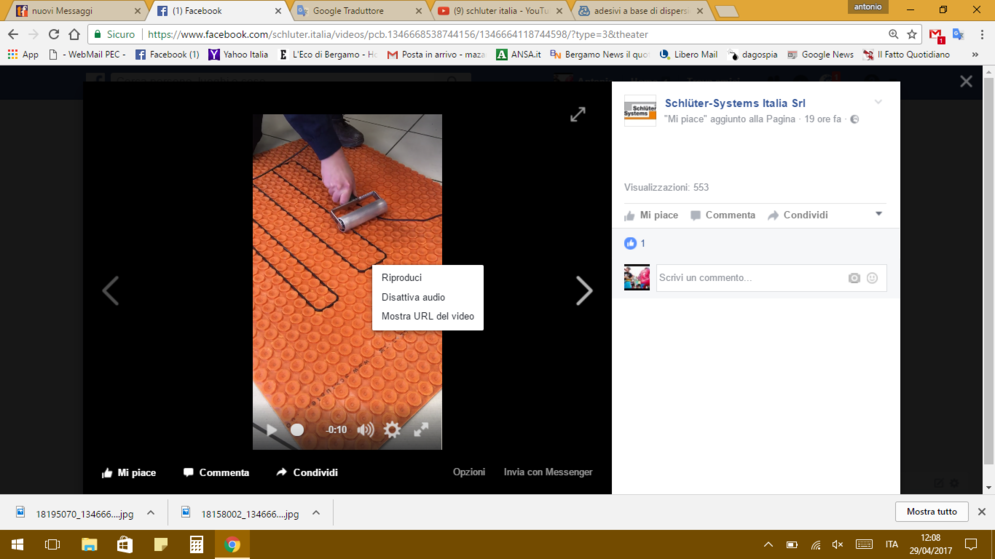Open the ANSA.it bookmark

click(519, 55)
